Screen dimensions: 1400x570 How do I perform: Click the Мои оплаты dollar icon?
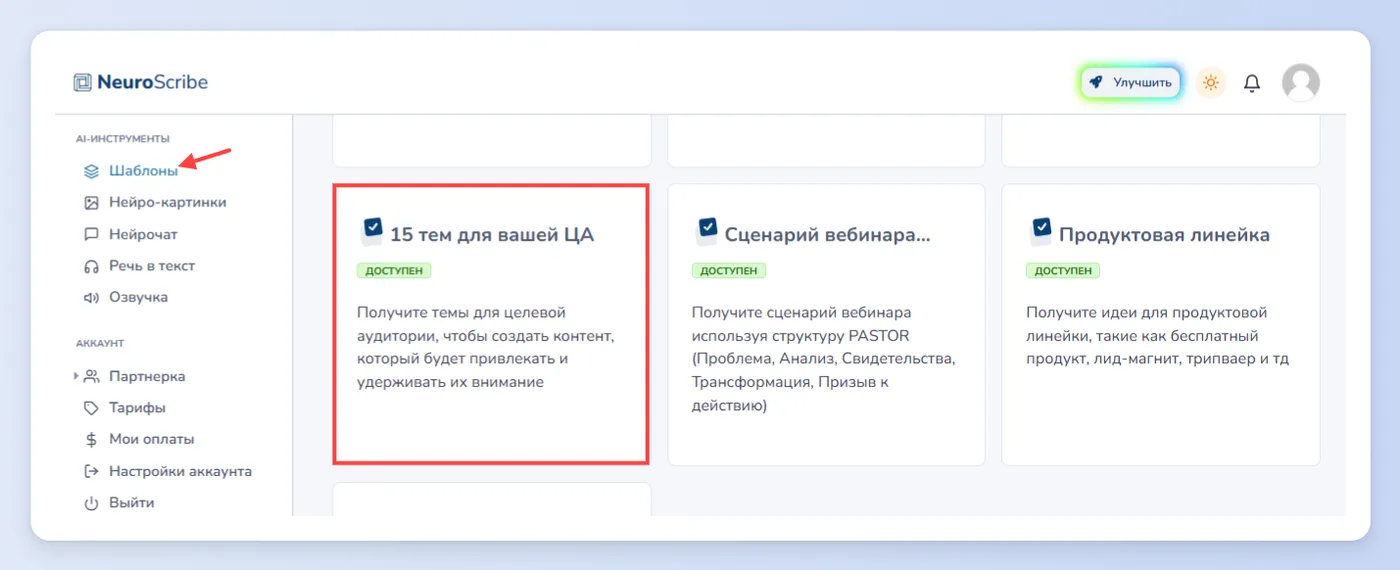click(91, 440)
